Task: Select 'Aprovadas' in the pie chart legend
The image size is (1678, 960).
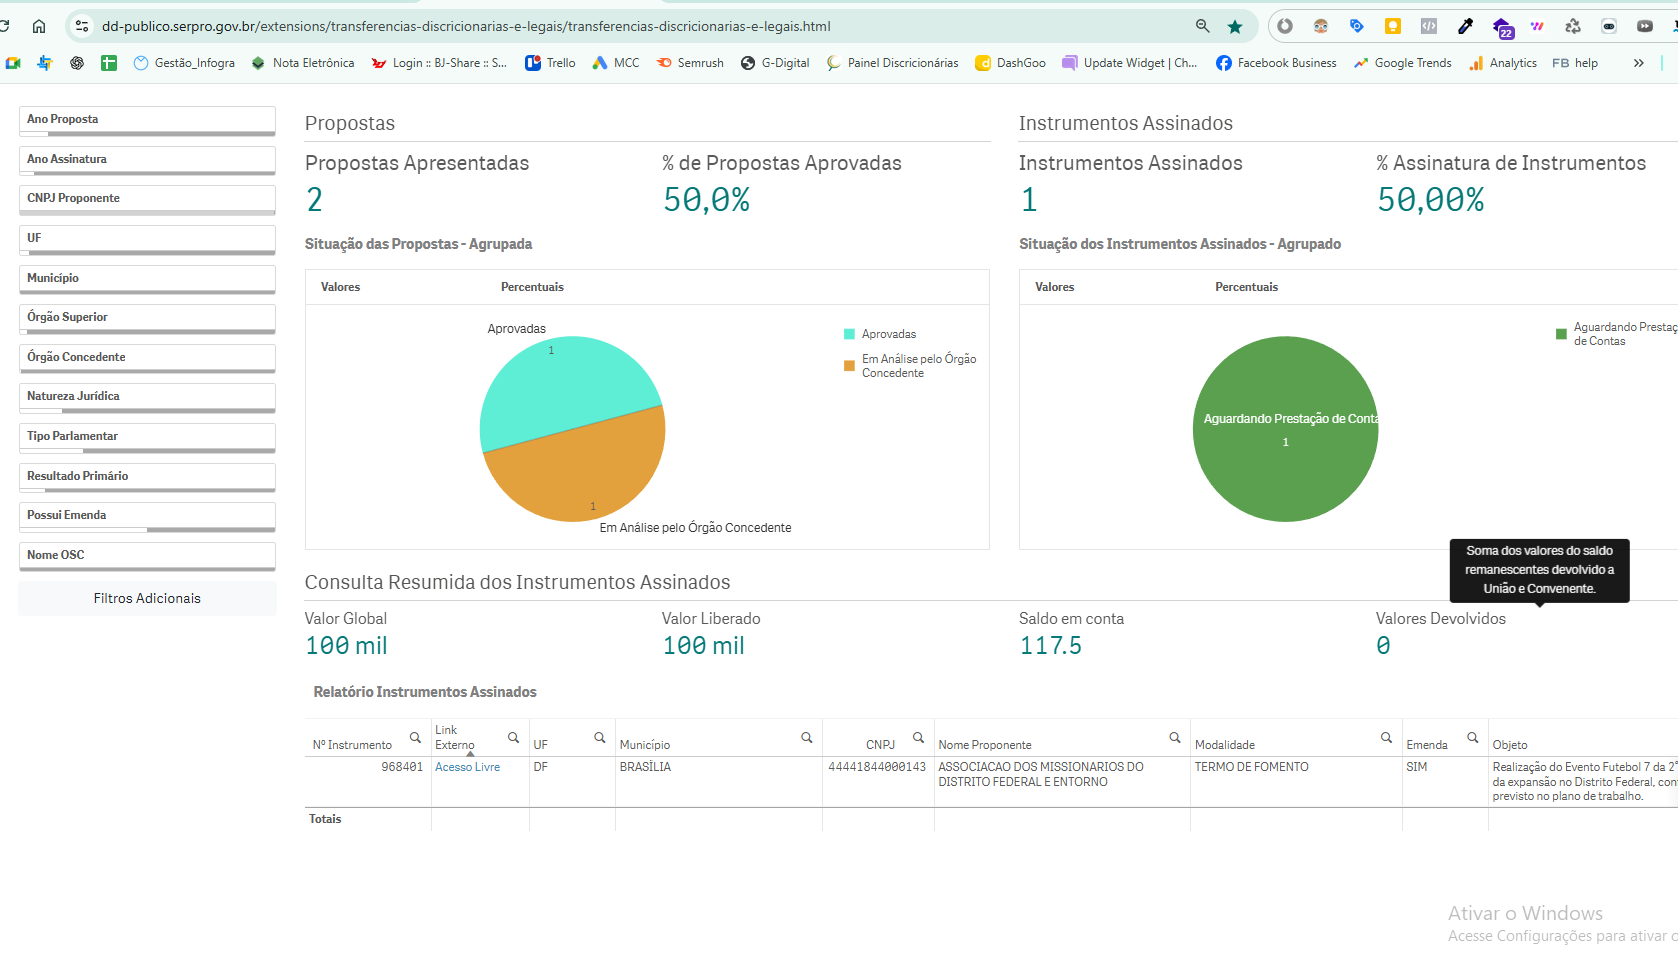Action: [888, 333]
